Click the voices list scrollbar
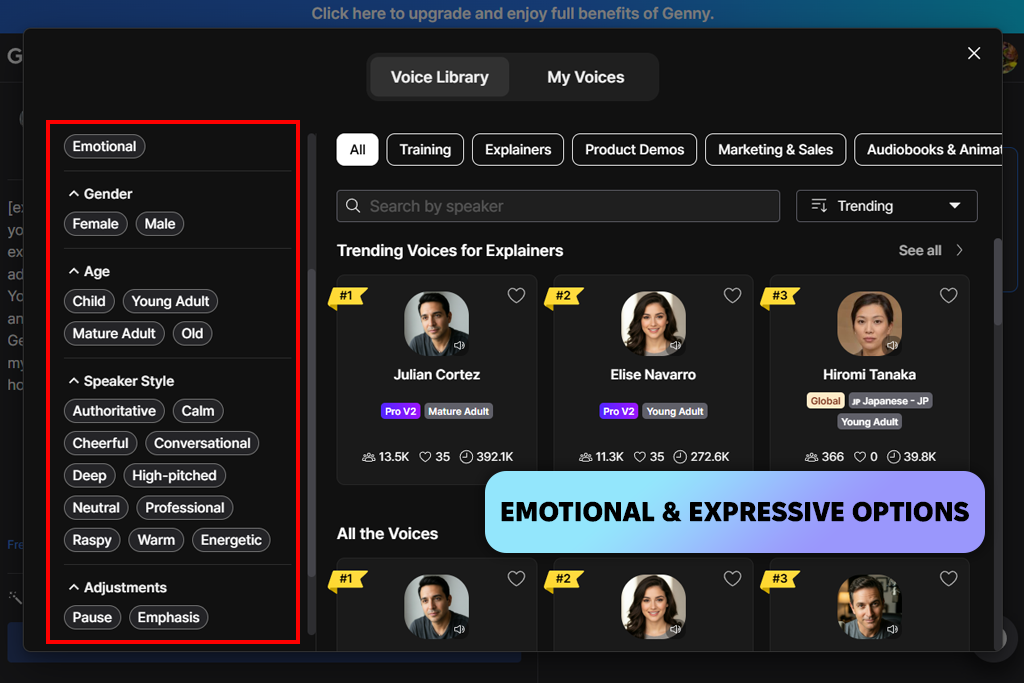1024x683 pixels. point(997,281)
